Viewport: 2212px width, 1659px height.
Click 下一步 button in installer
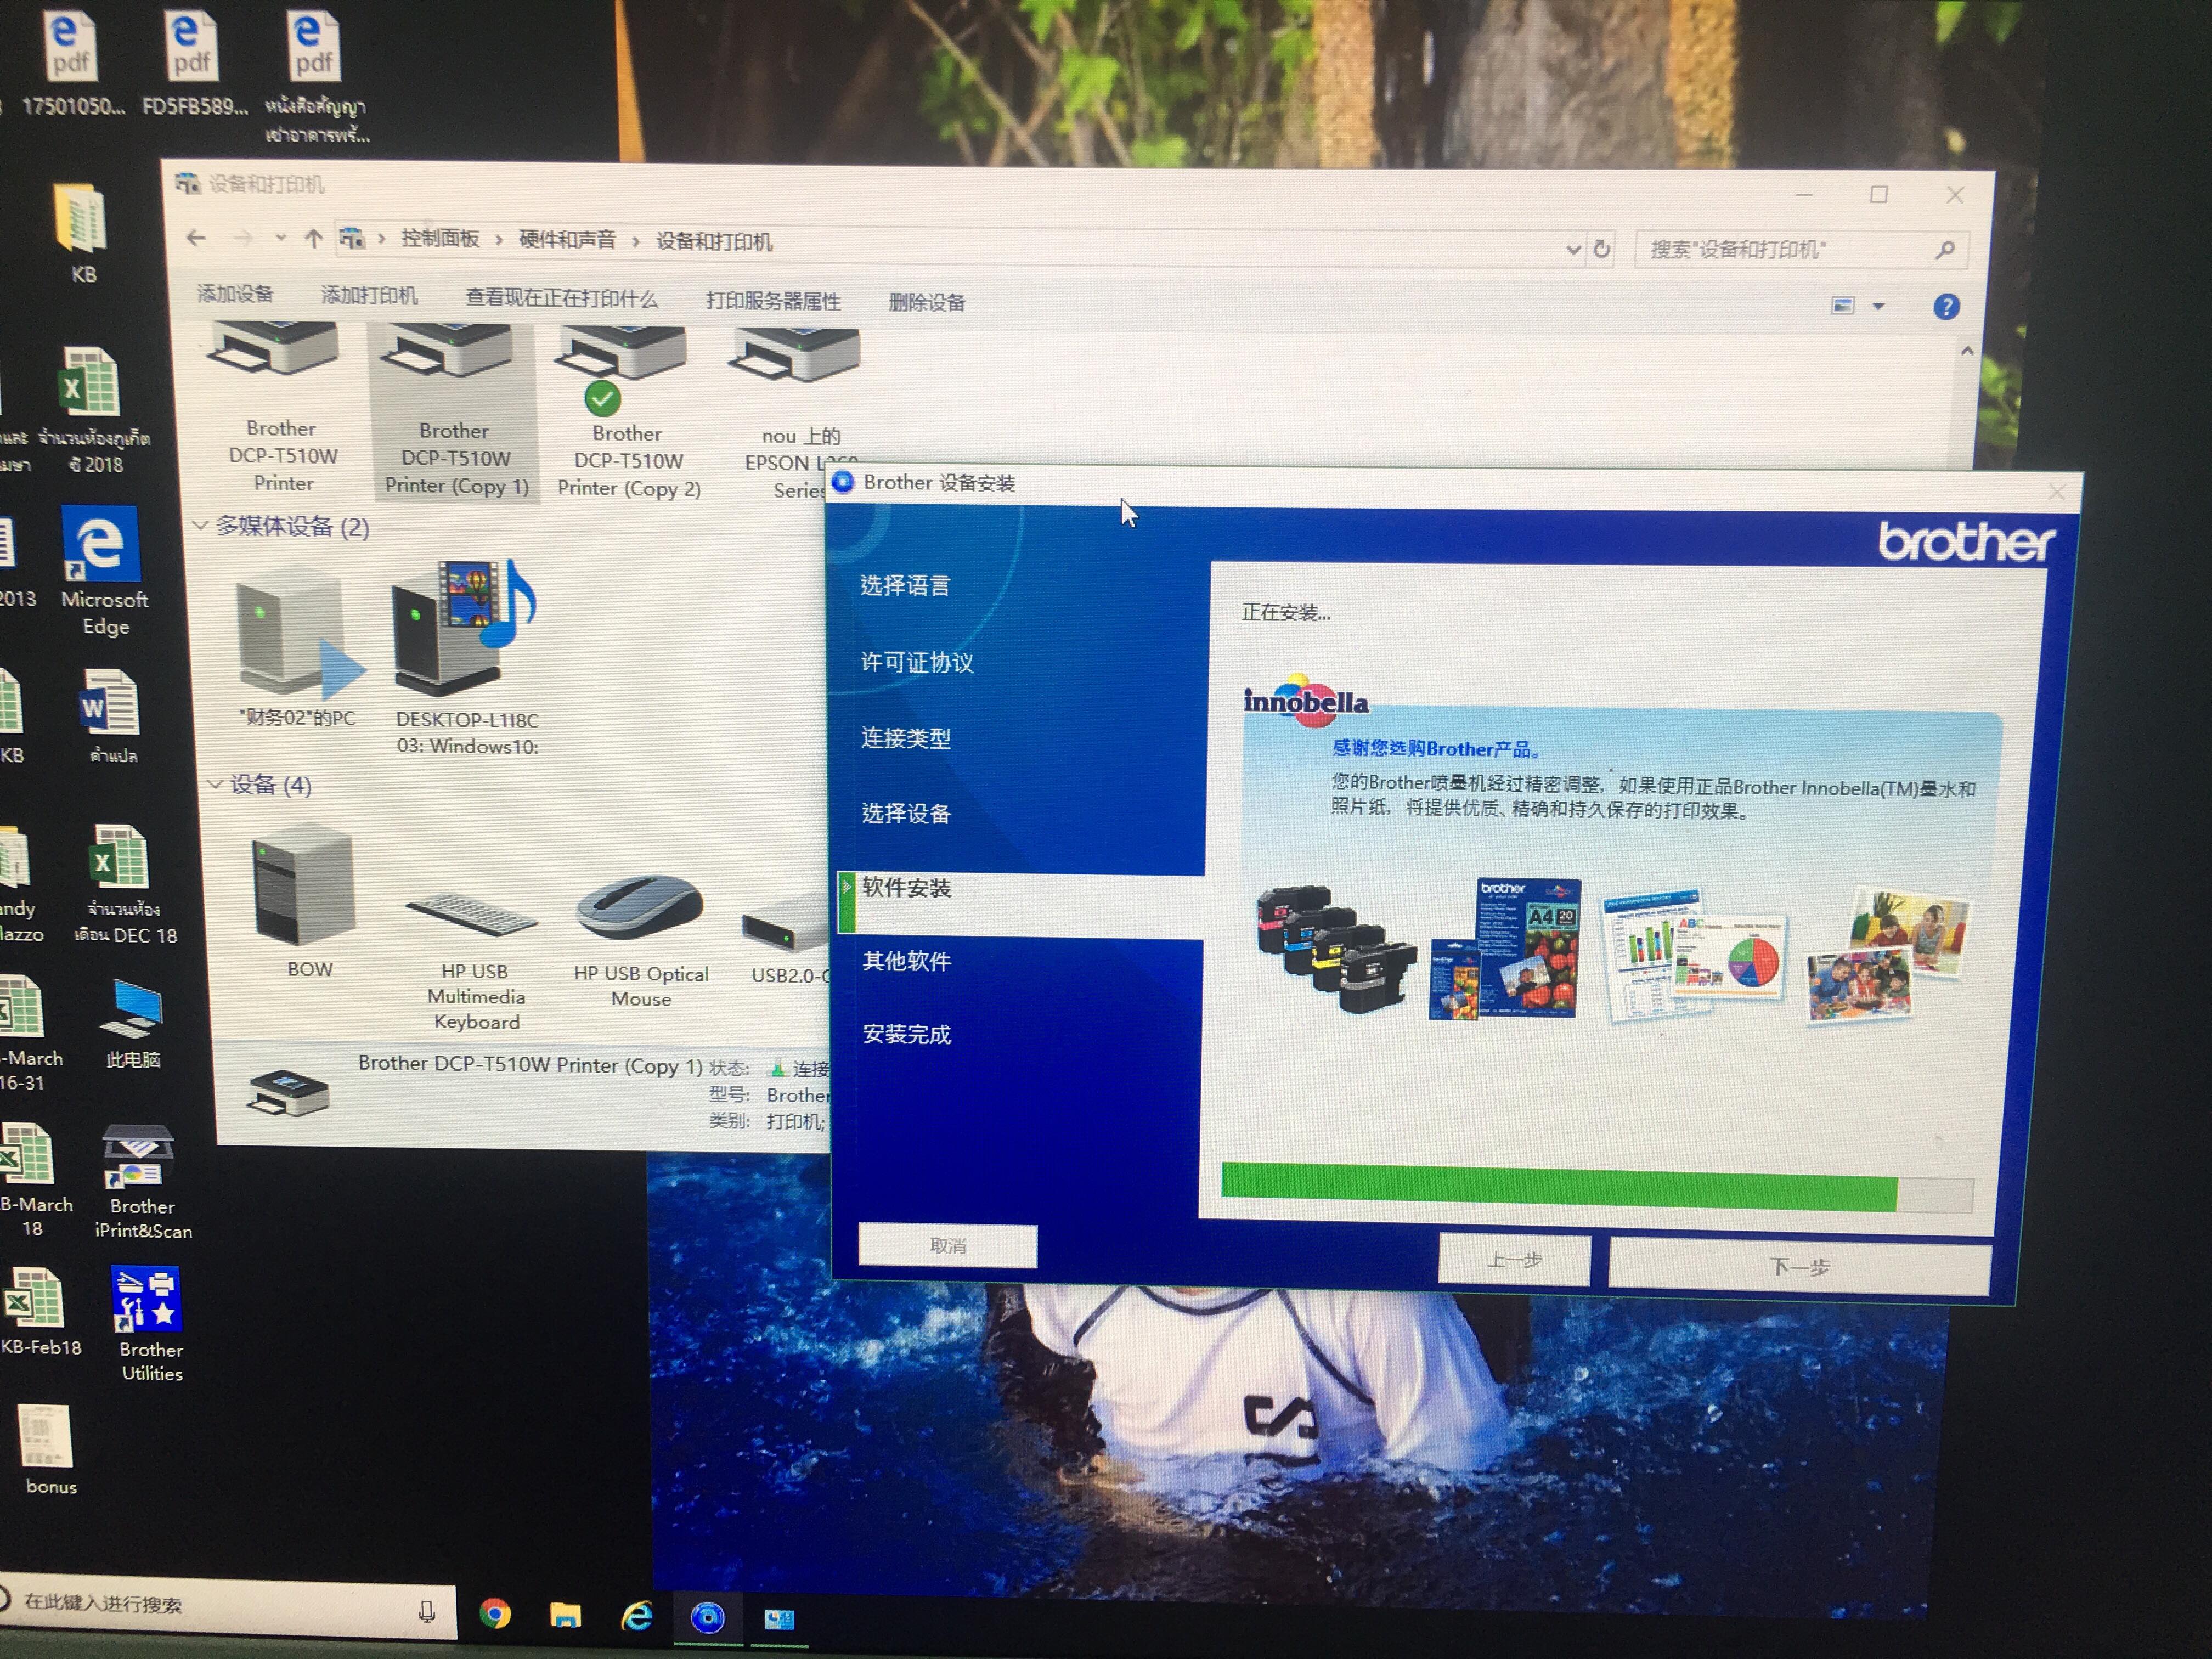point(1799,1266)
